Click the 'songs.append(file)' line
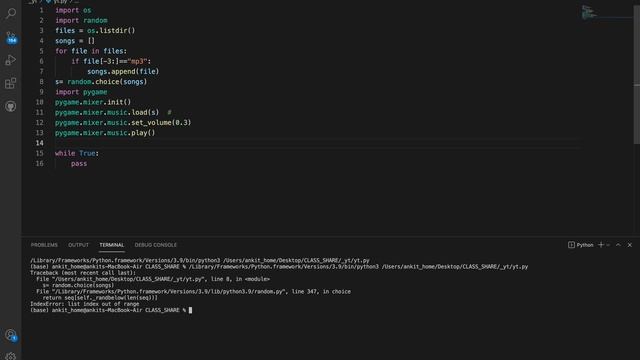The image size is (640, 360). pyautogui.click(x=123, y=71)
